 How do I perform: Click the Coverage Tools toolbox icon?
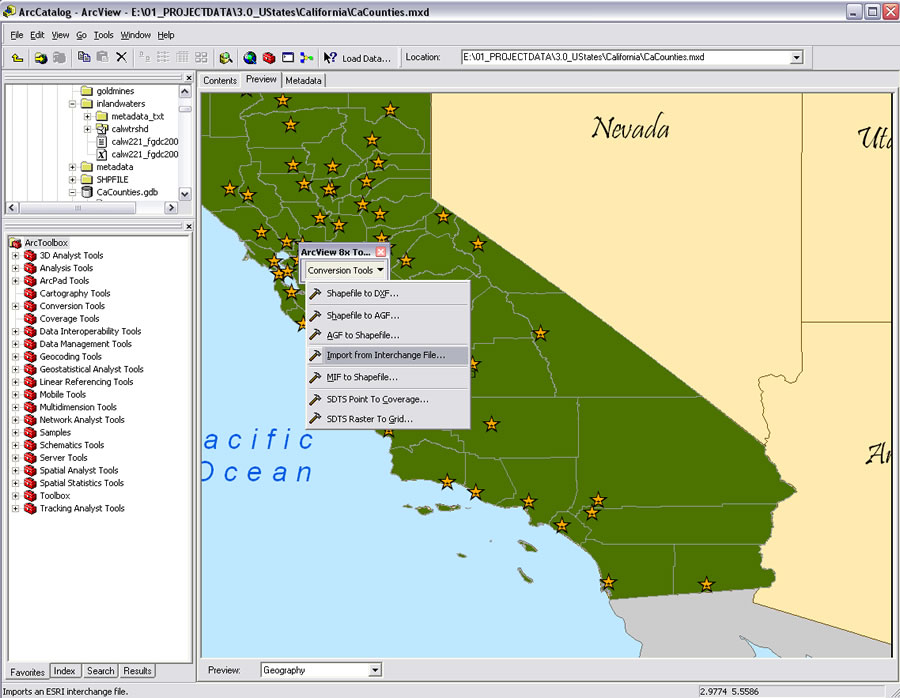tap(30, 319)
